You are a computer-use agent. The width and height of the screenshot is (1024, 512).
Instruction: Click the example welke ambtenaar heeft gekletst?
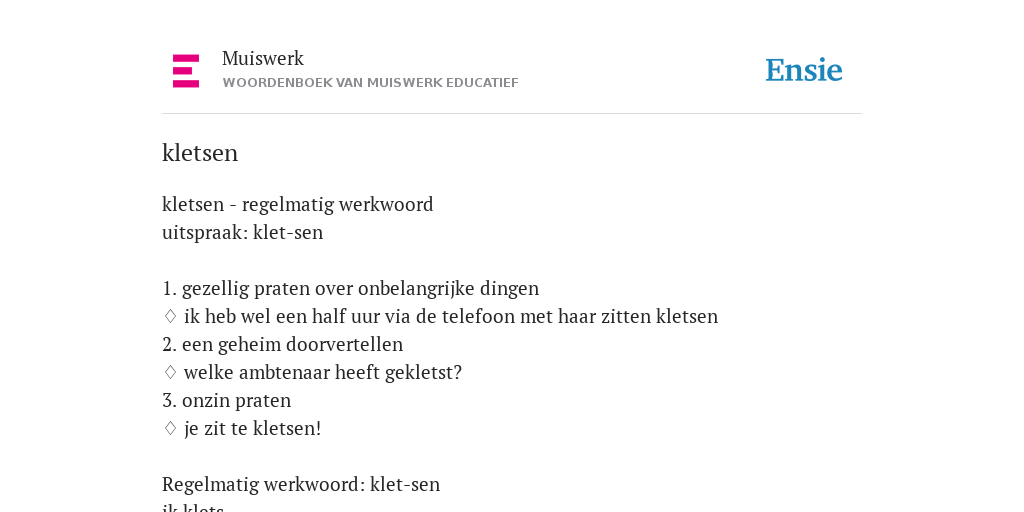(x=323, y=372)
